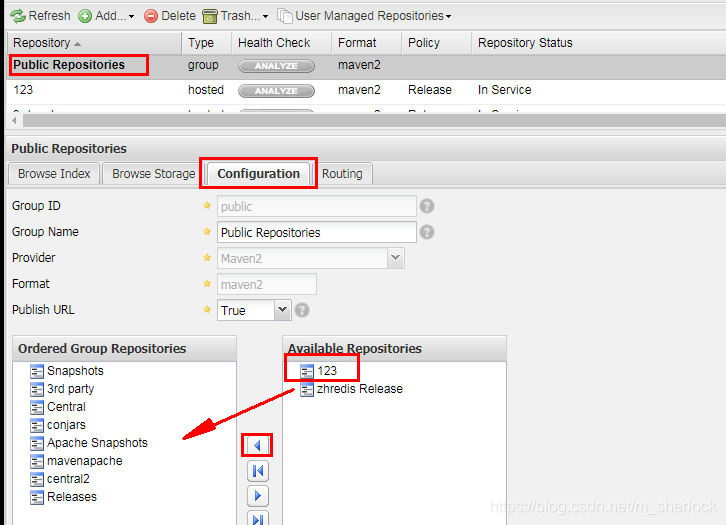Click the Apache Snapshots repository icon
Image resolution: width=726 pixels, height=525 pixels.
click(37, 444)
